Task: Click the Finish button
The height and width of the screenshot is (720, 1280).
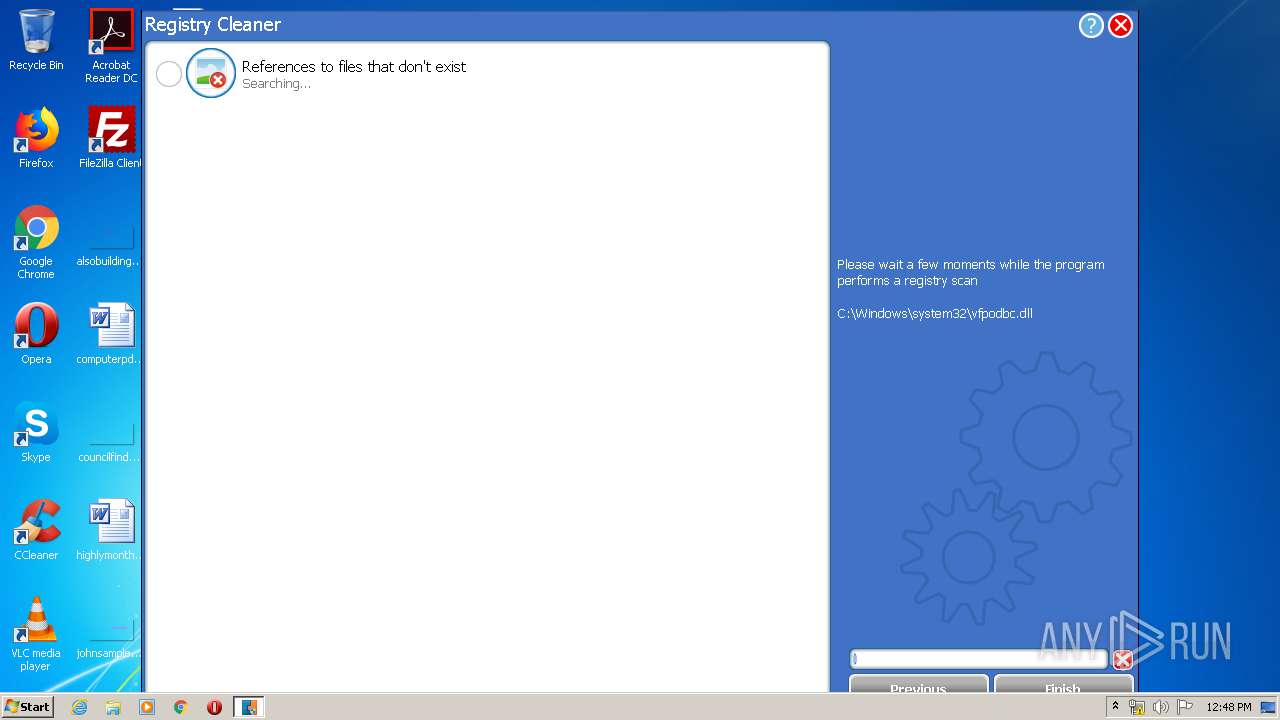Action: (x=1063, y=686)
